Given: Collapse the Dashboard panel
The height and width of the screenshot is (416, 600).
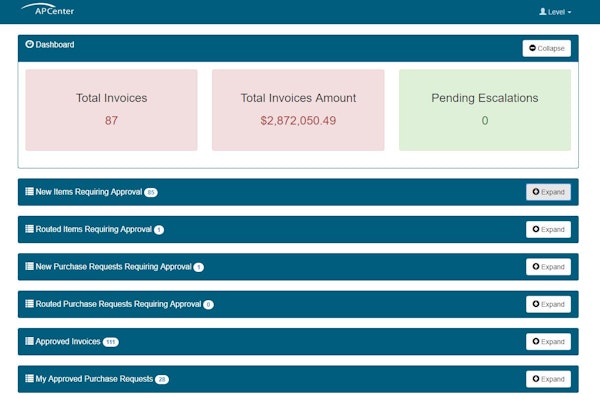Looking at the screenshot, I should tap(546, 48).
